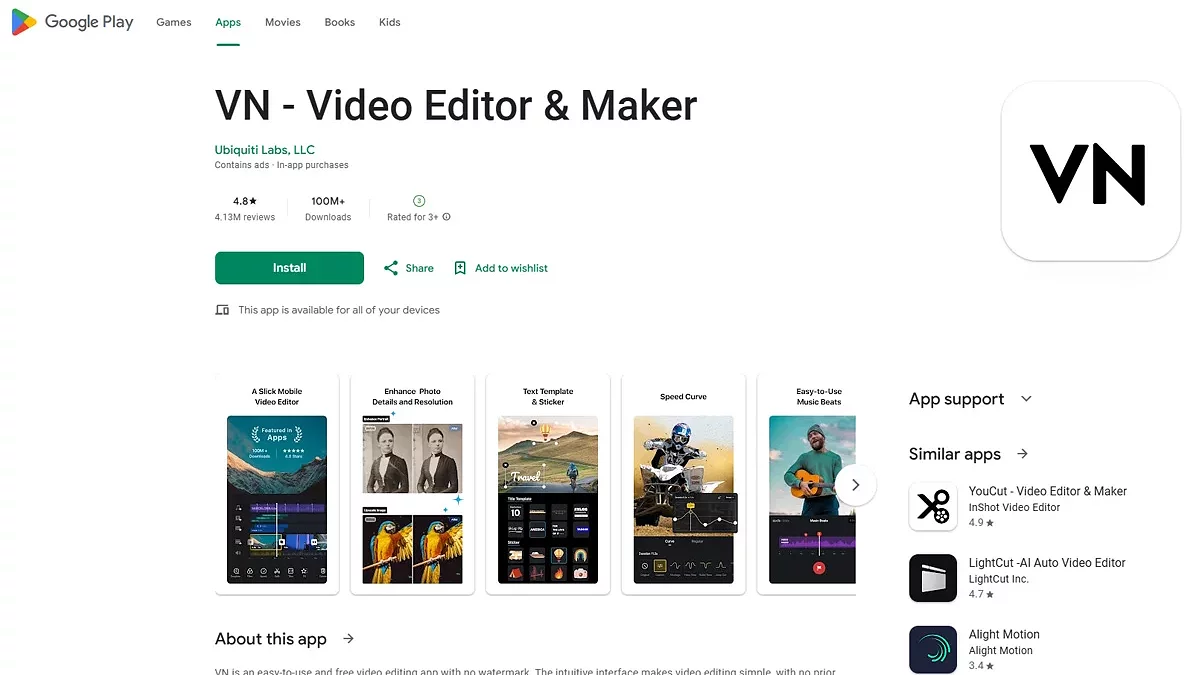Expand About this app arrow
The width and height of the screenshot is (1200, 675).
pos(348,639)
